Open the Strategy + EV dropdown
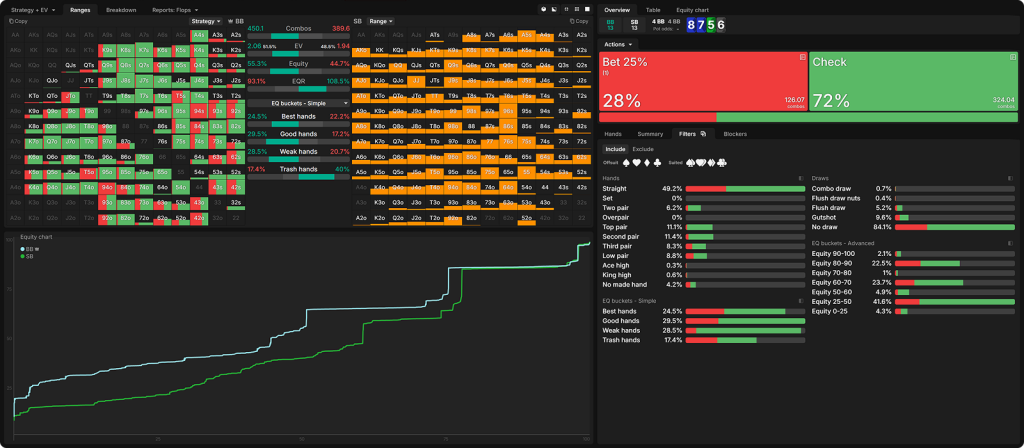The width and height of the screenshot is (1024, 448). tap(32, 9)
